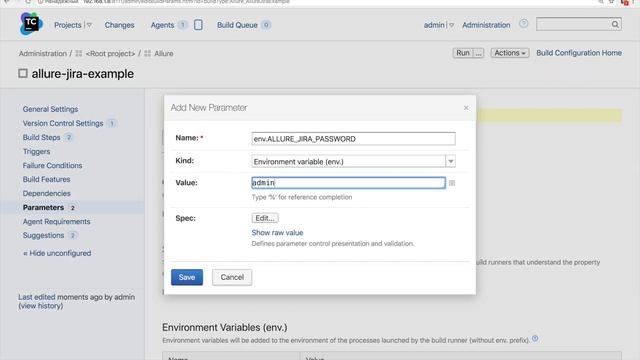Screen dimensions: 640x360
Task: Open Build Features in sidebar
Action: [47, 179]
